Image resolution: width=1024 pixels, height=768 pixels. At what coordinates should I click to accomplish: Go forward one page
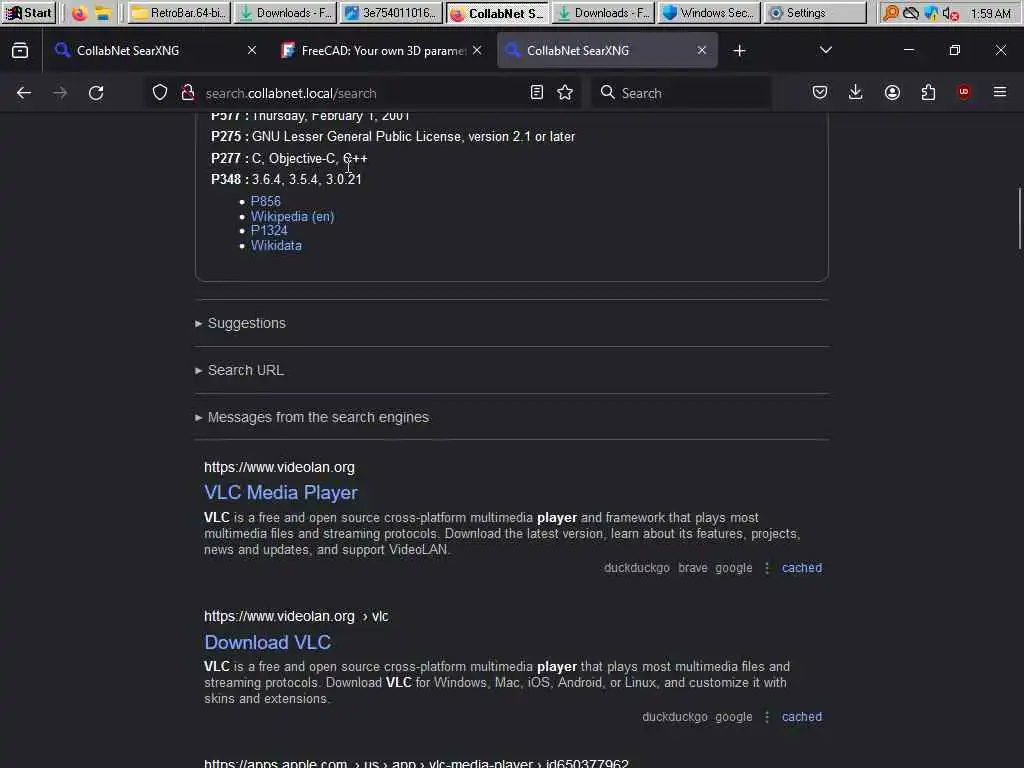coord(60,93)
